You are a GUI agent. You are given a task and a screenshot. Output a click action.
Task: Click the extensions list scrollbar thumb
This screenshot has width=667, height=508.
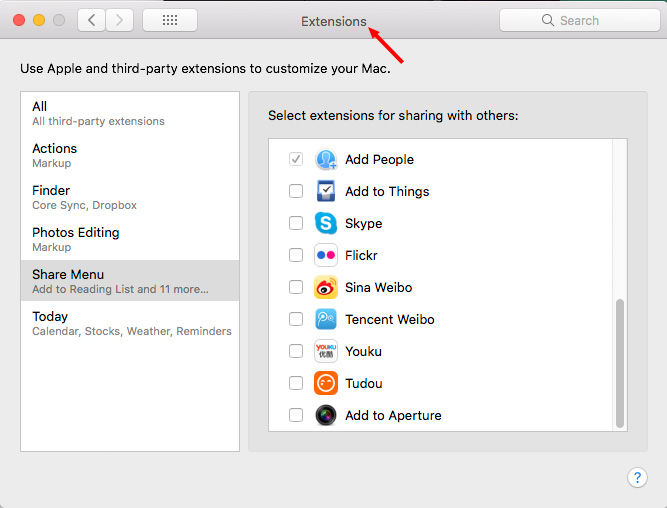[620, 363]
